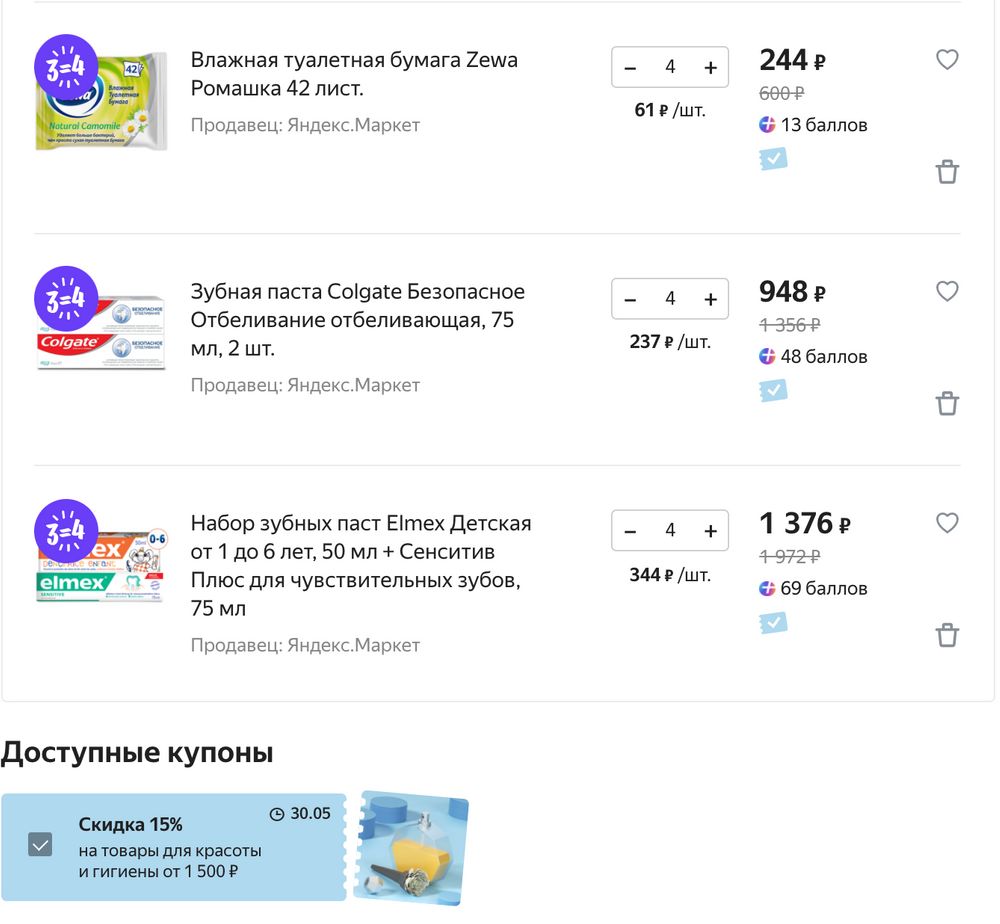The image size is (1000, 924).
Task: Open Zewa Ромашка toilet paper product link
Action: click(354, 74)
